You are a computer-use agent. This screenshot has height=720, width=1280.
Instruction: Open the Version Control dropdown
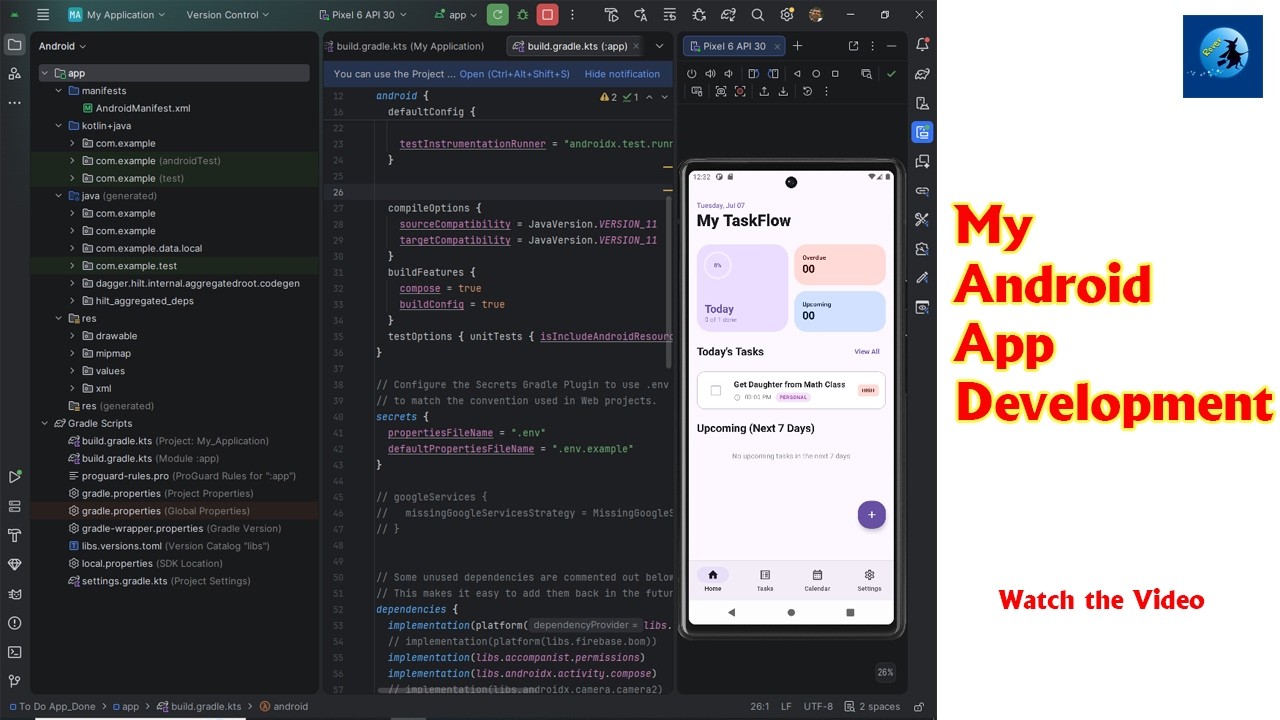tap(228, 15)
